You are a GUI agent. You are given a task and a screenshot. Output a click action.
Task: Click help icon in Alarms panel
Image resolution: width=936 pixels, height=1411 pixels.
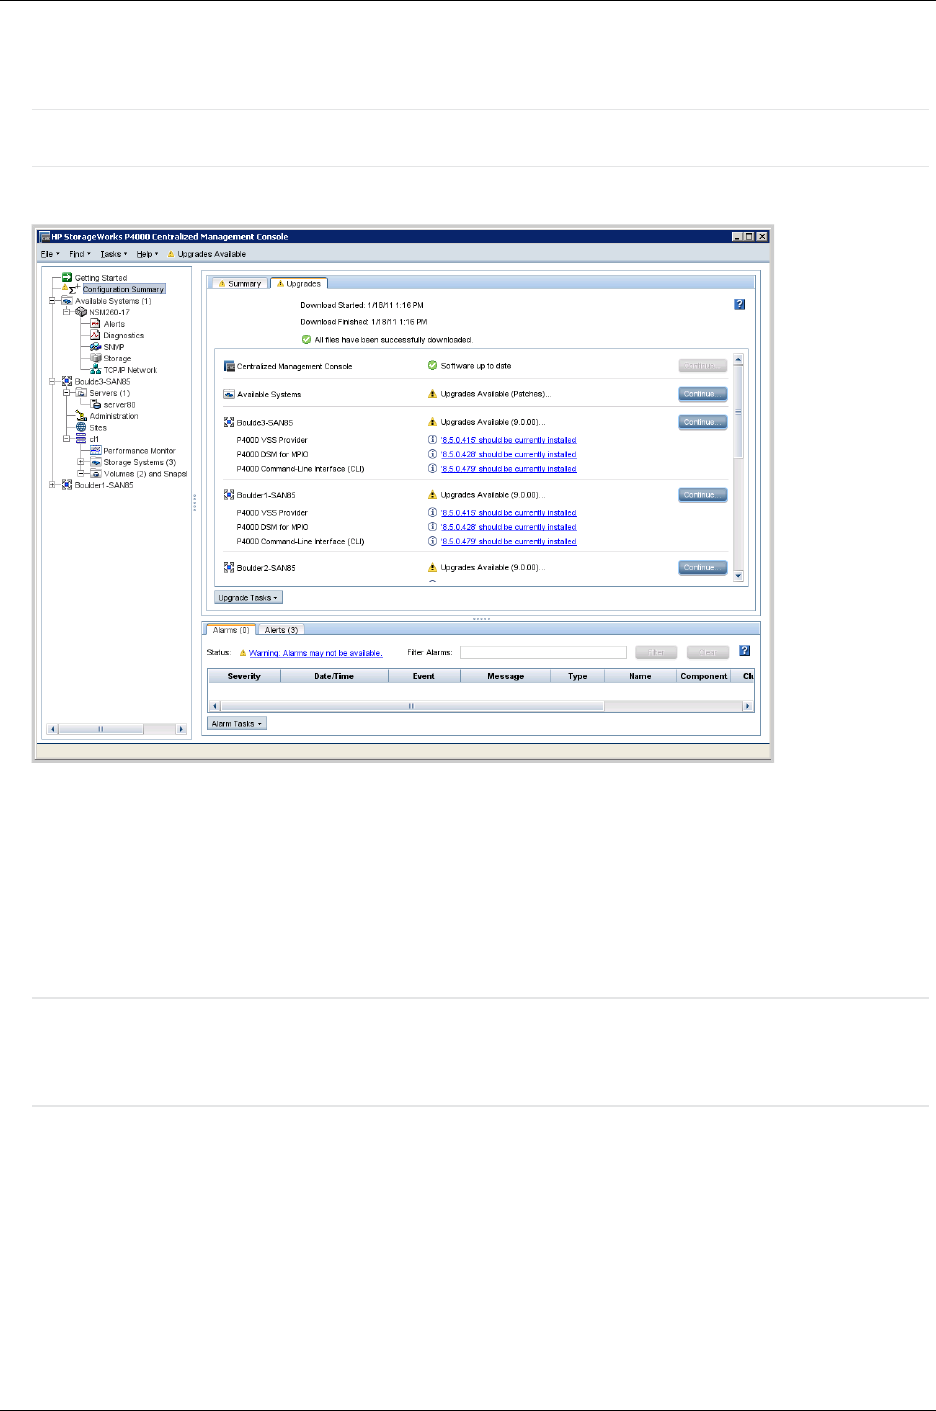[x=744, y=651]
